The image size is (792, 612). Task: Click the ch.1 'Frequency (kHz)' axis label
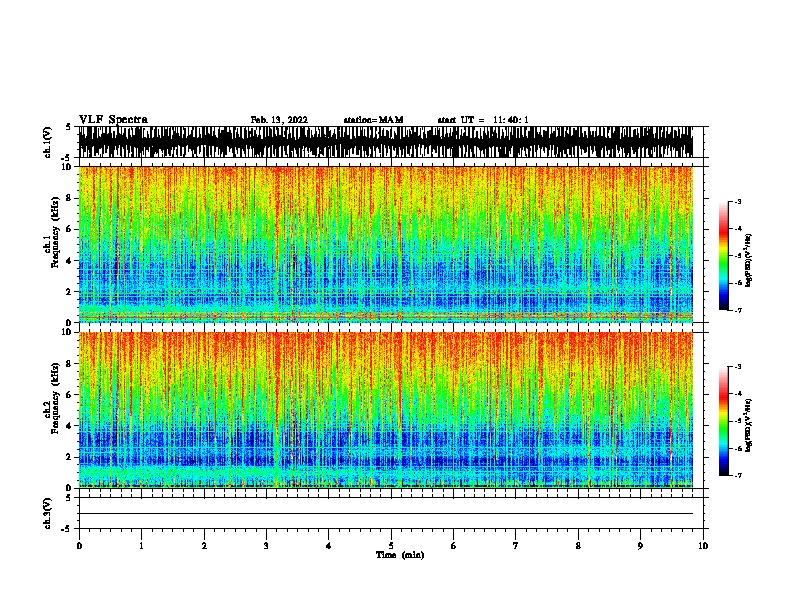click(x=55, y=232)
